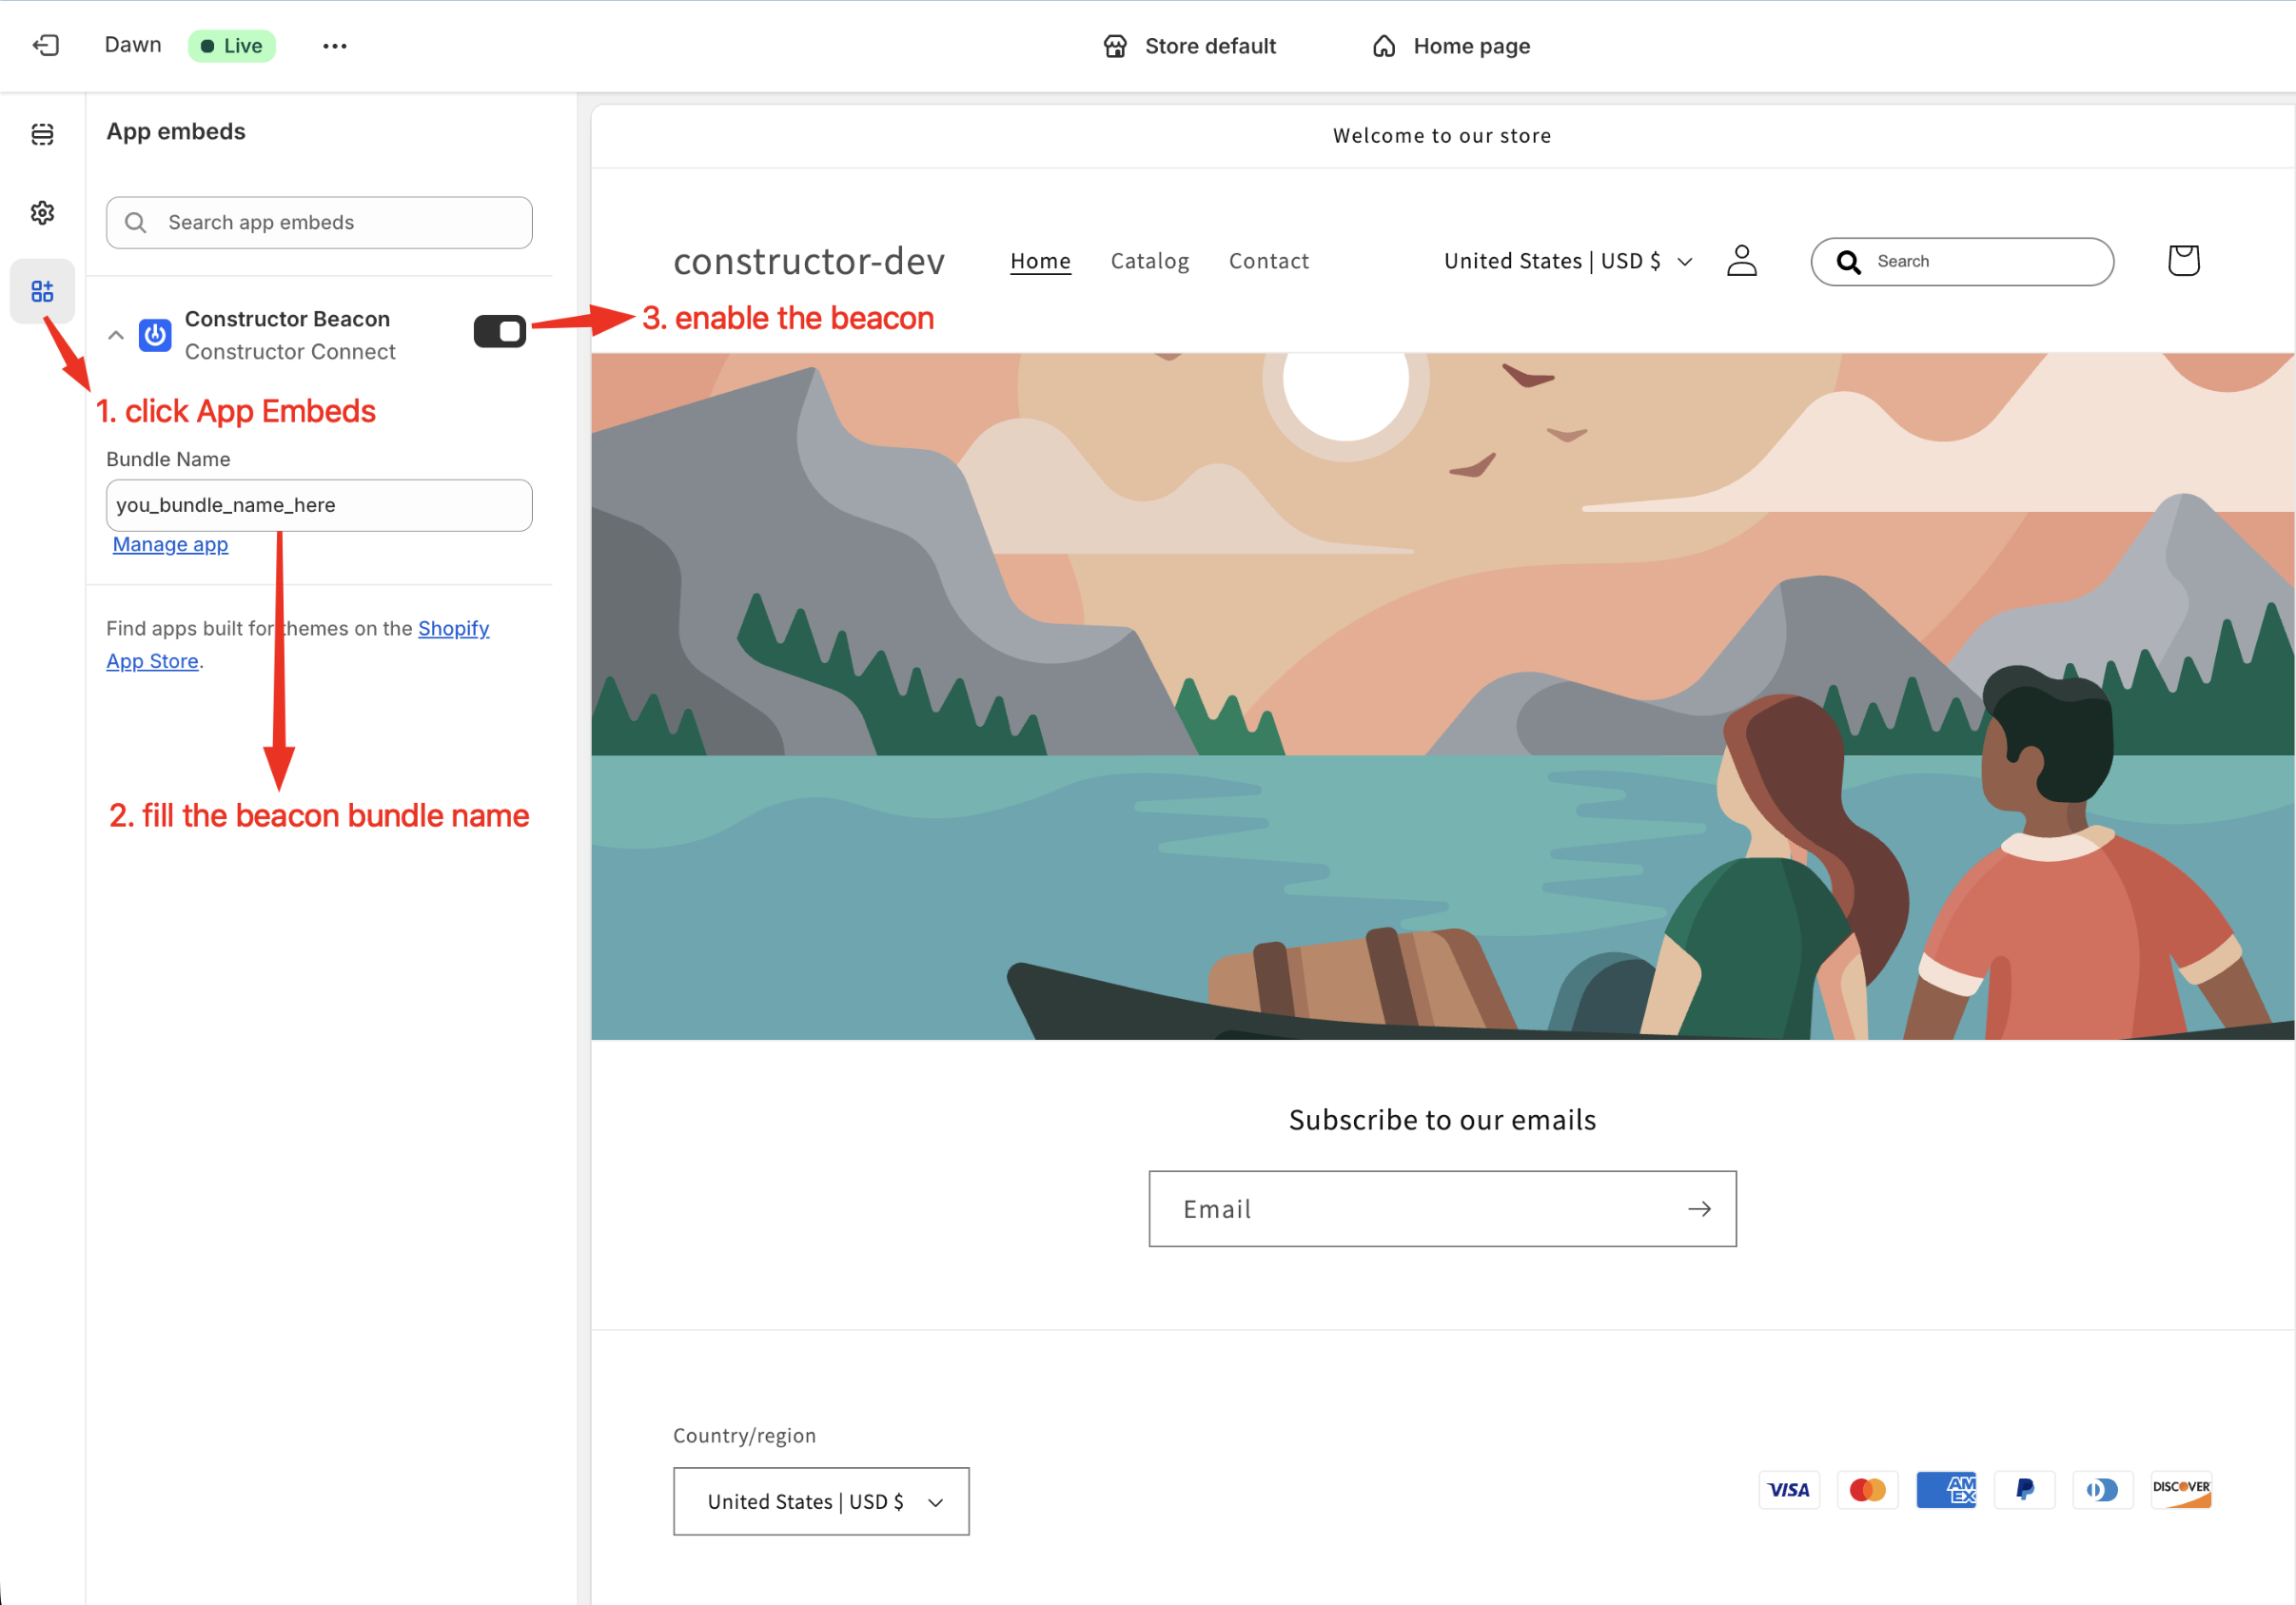This screenshot has height=1605, width=2296.
Task: Open the Theme settings gear icon
Action: click(x=42, y=212)
